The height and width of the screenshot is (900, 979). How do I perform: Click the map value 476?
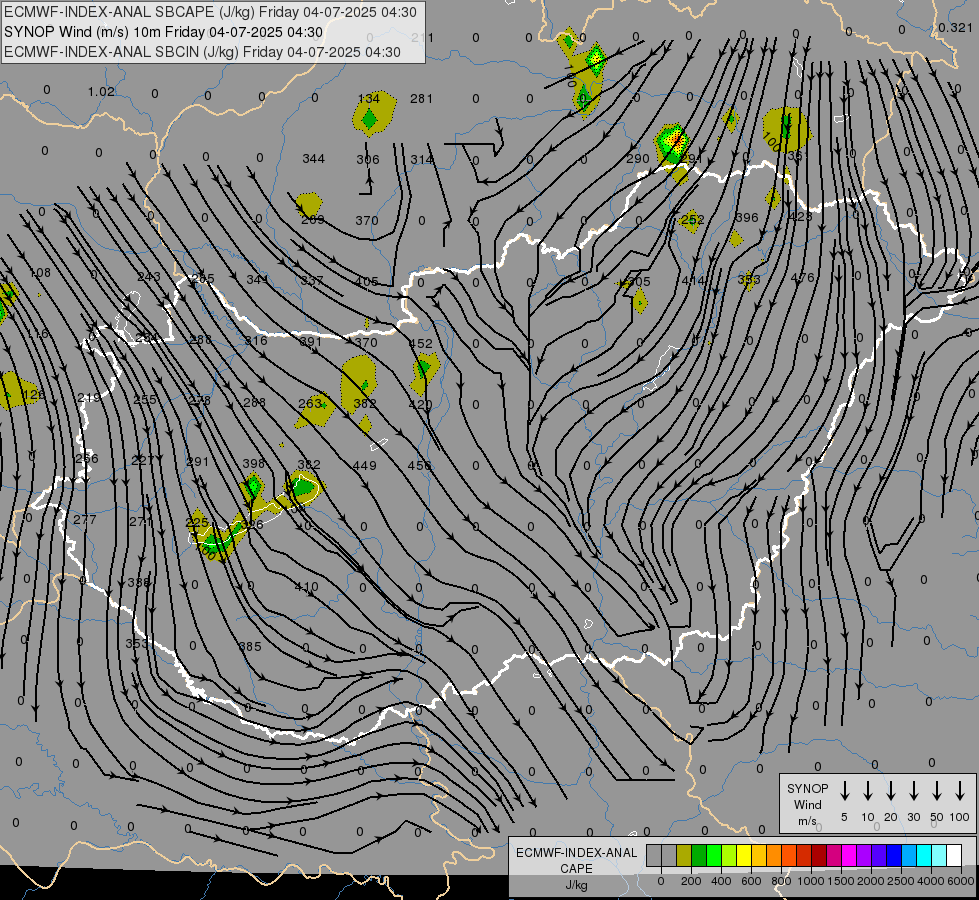(803, 277)
